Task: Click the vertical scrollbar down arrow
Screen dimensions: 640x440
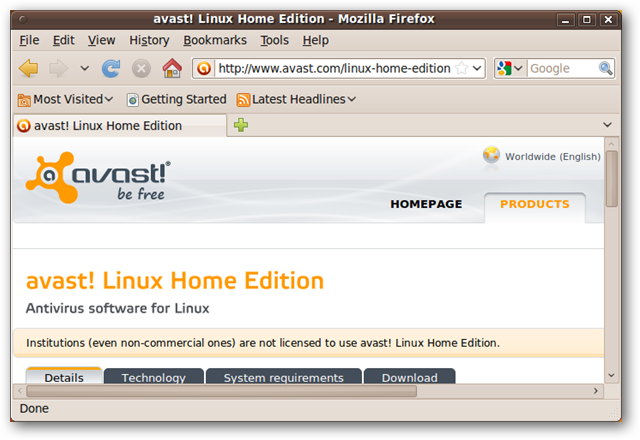Action: click(611, 376)
